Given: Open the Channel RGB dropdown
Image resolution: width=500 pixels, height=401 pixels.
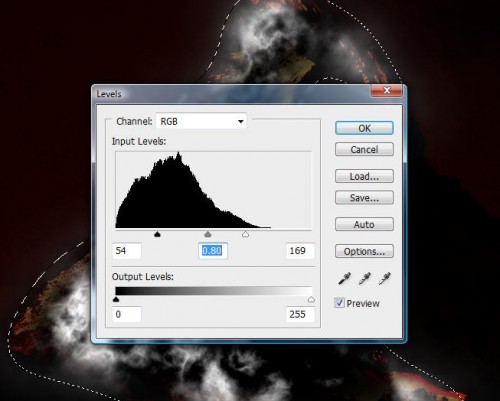Looking at the screenshot, I should [x=202, y=121].
